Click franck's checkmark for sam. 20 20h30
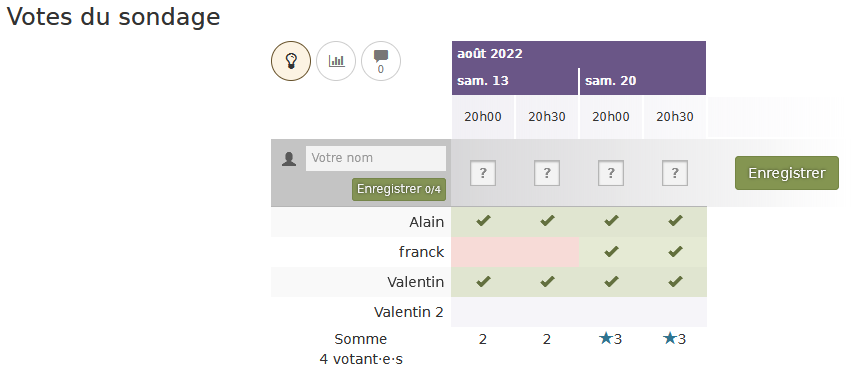The image size is (852, 374). pos(675,251)
